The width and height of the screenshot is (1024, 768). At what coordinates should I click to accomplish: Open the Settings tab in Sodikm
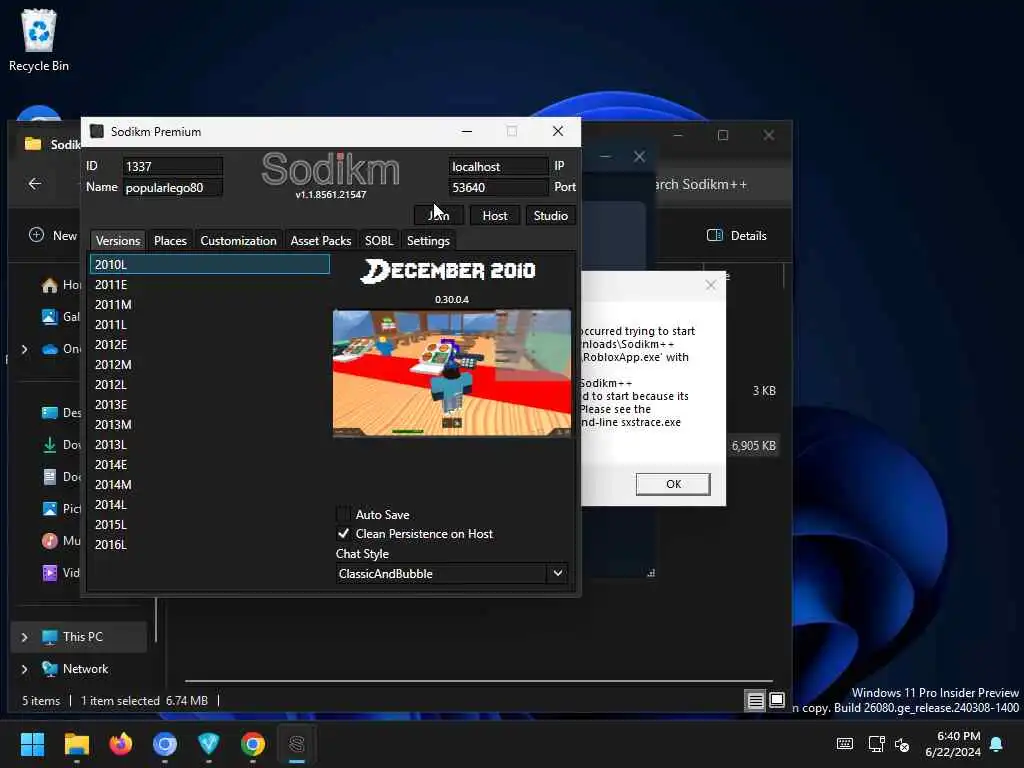(428, 240)
